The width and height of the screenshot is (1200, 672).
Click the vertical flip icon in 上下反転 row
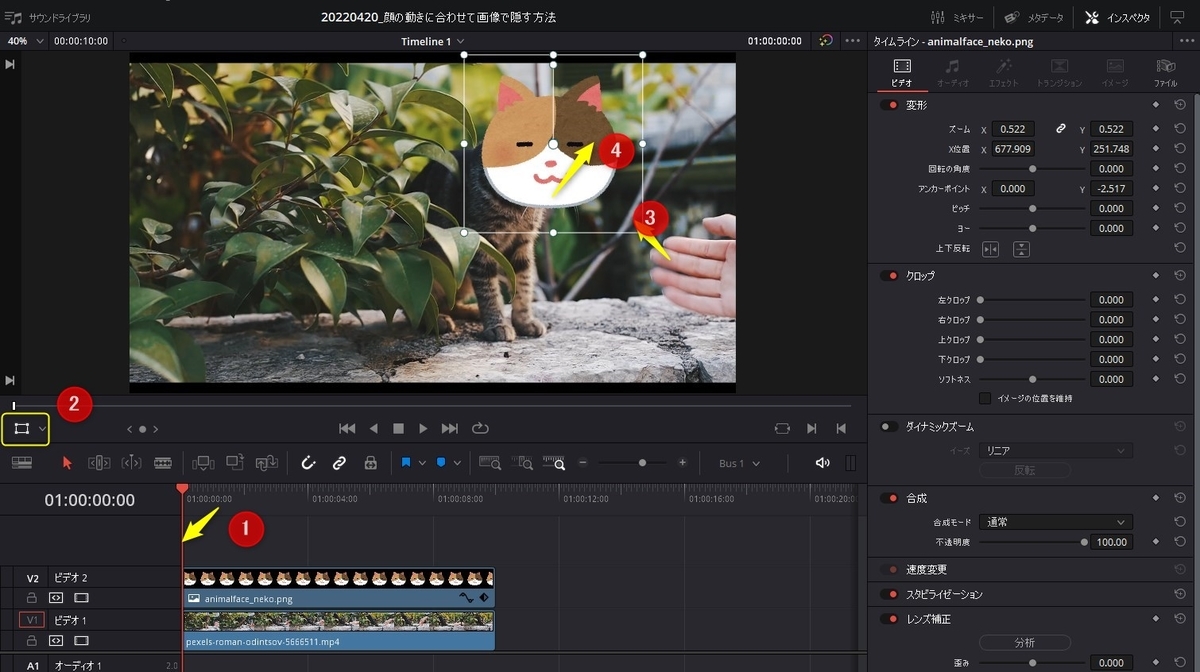click(x=1021, y=249)
